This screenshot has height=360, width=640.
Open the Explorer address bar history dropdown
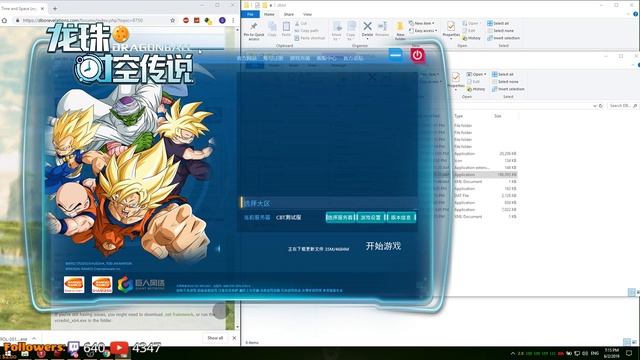tap(594, 106)
